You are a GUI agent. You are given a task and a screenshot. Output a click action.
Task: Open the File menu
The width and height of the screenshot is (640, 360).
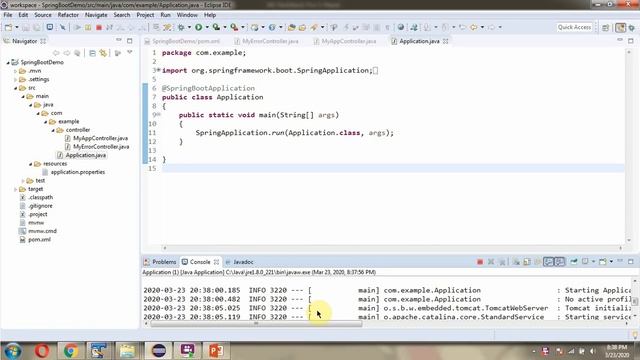(8, 15)
